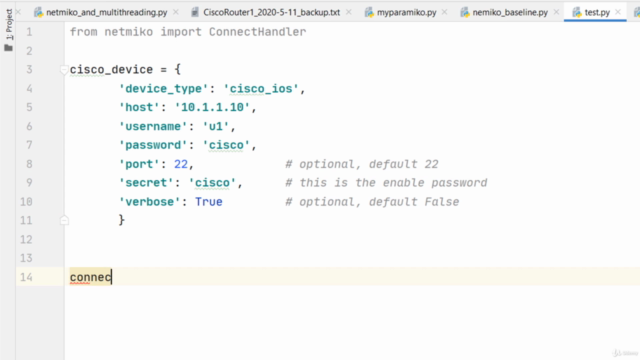Click the 'port' key string
640x360 pixels.
[139, 164]
